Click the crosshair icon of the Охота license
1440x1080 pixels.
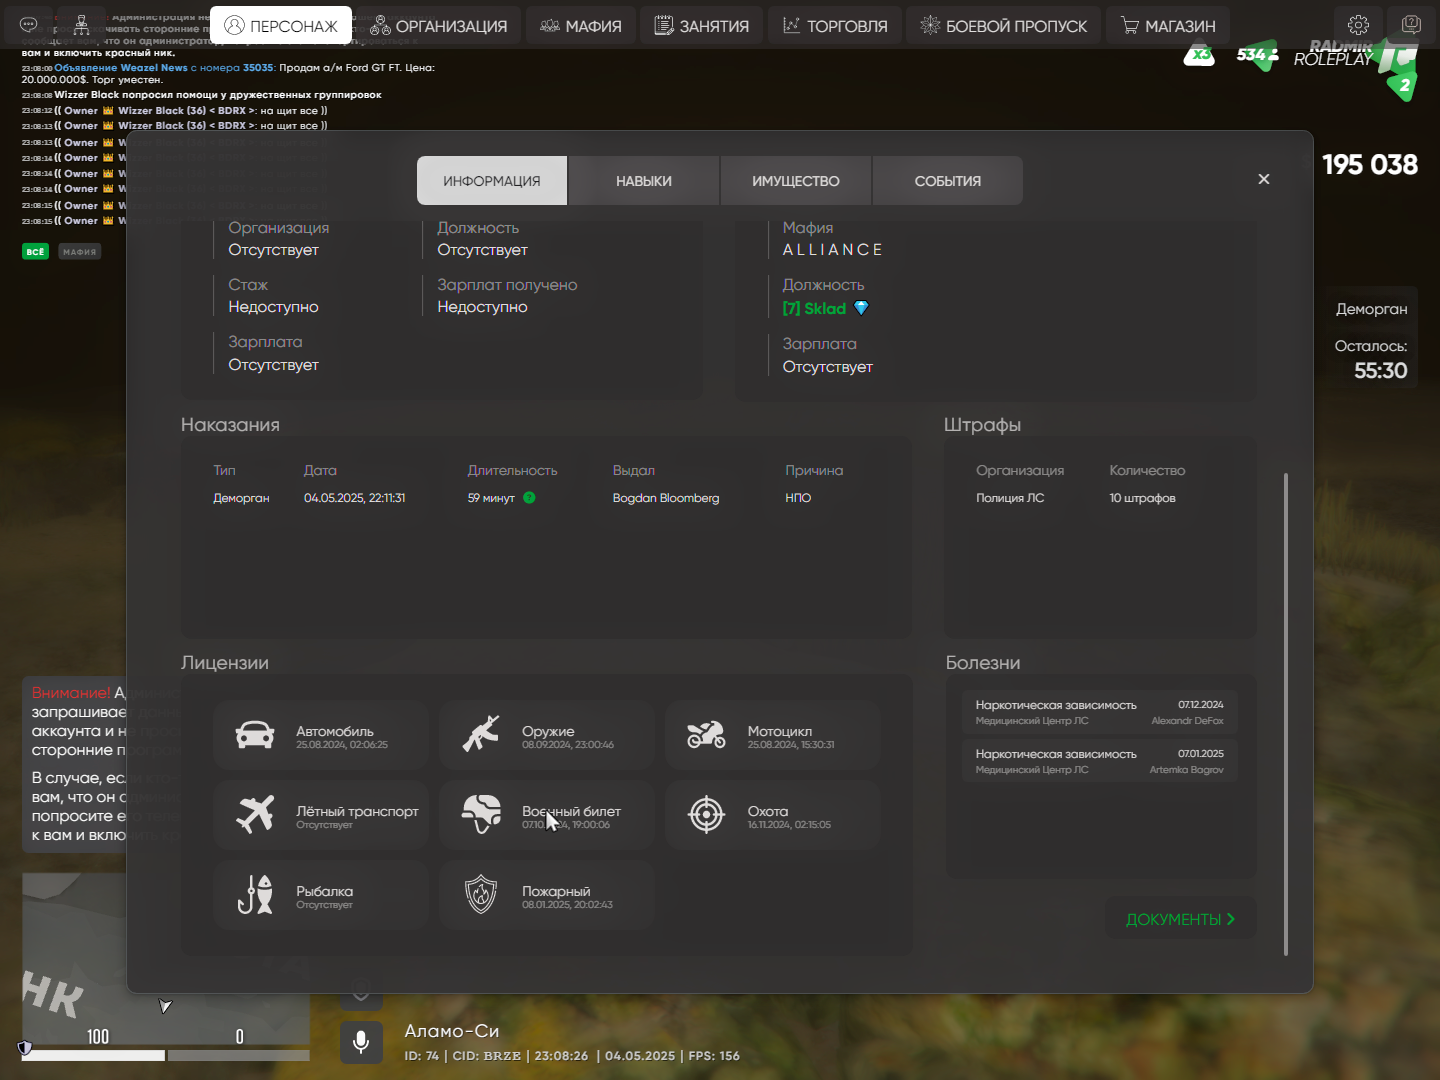click(x=706, y=815)
